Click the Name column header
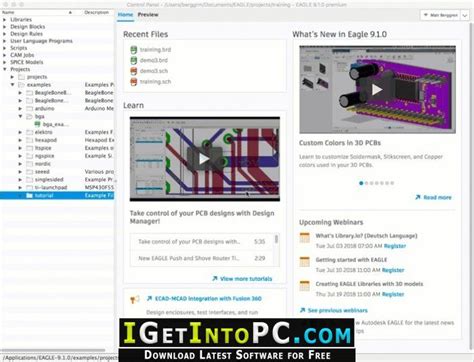The height and width of the screenshot is (362, 474). tap(37, 12)
